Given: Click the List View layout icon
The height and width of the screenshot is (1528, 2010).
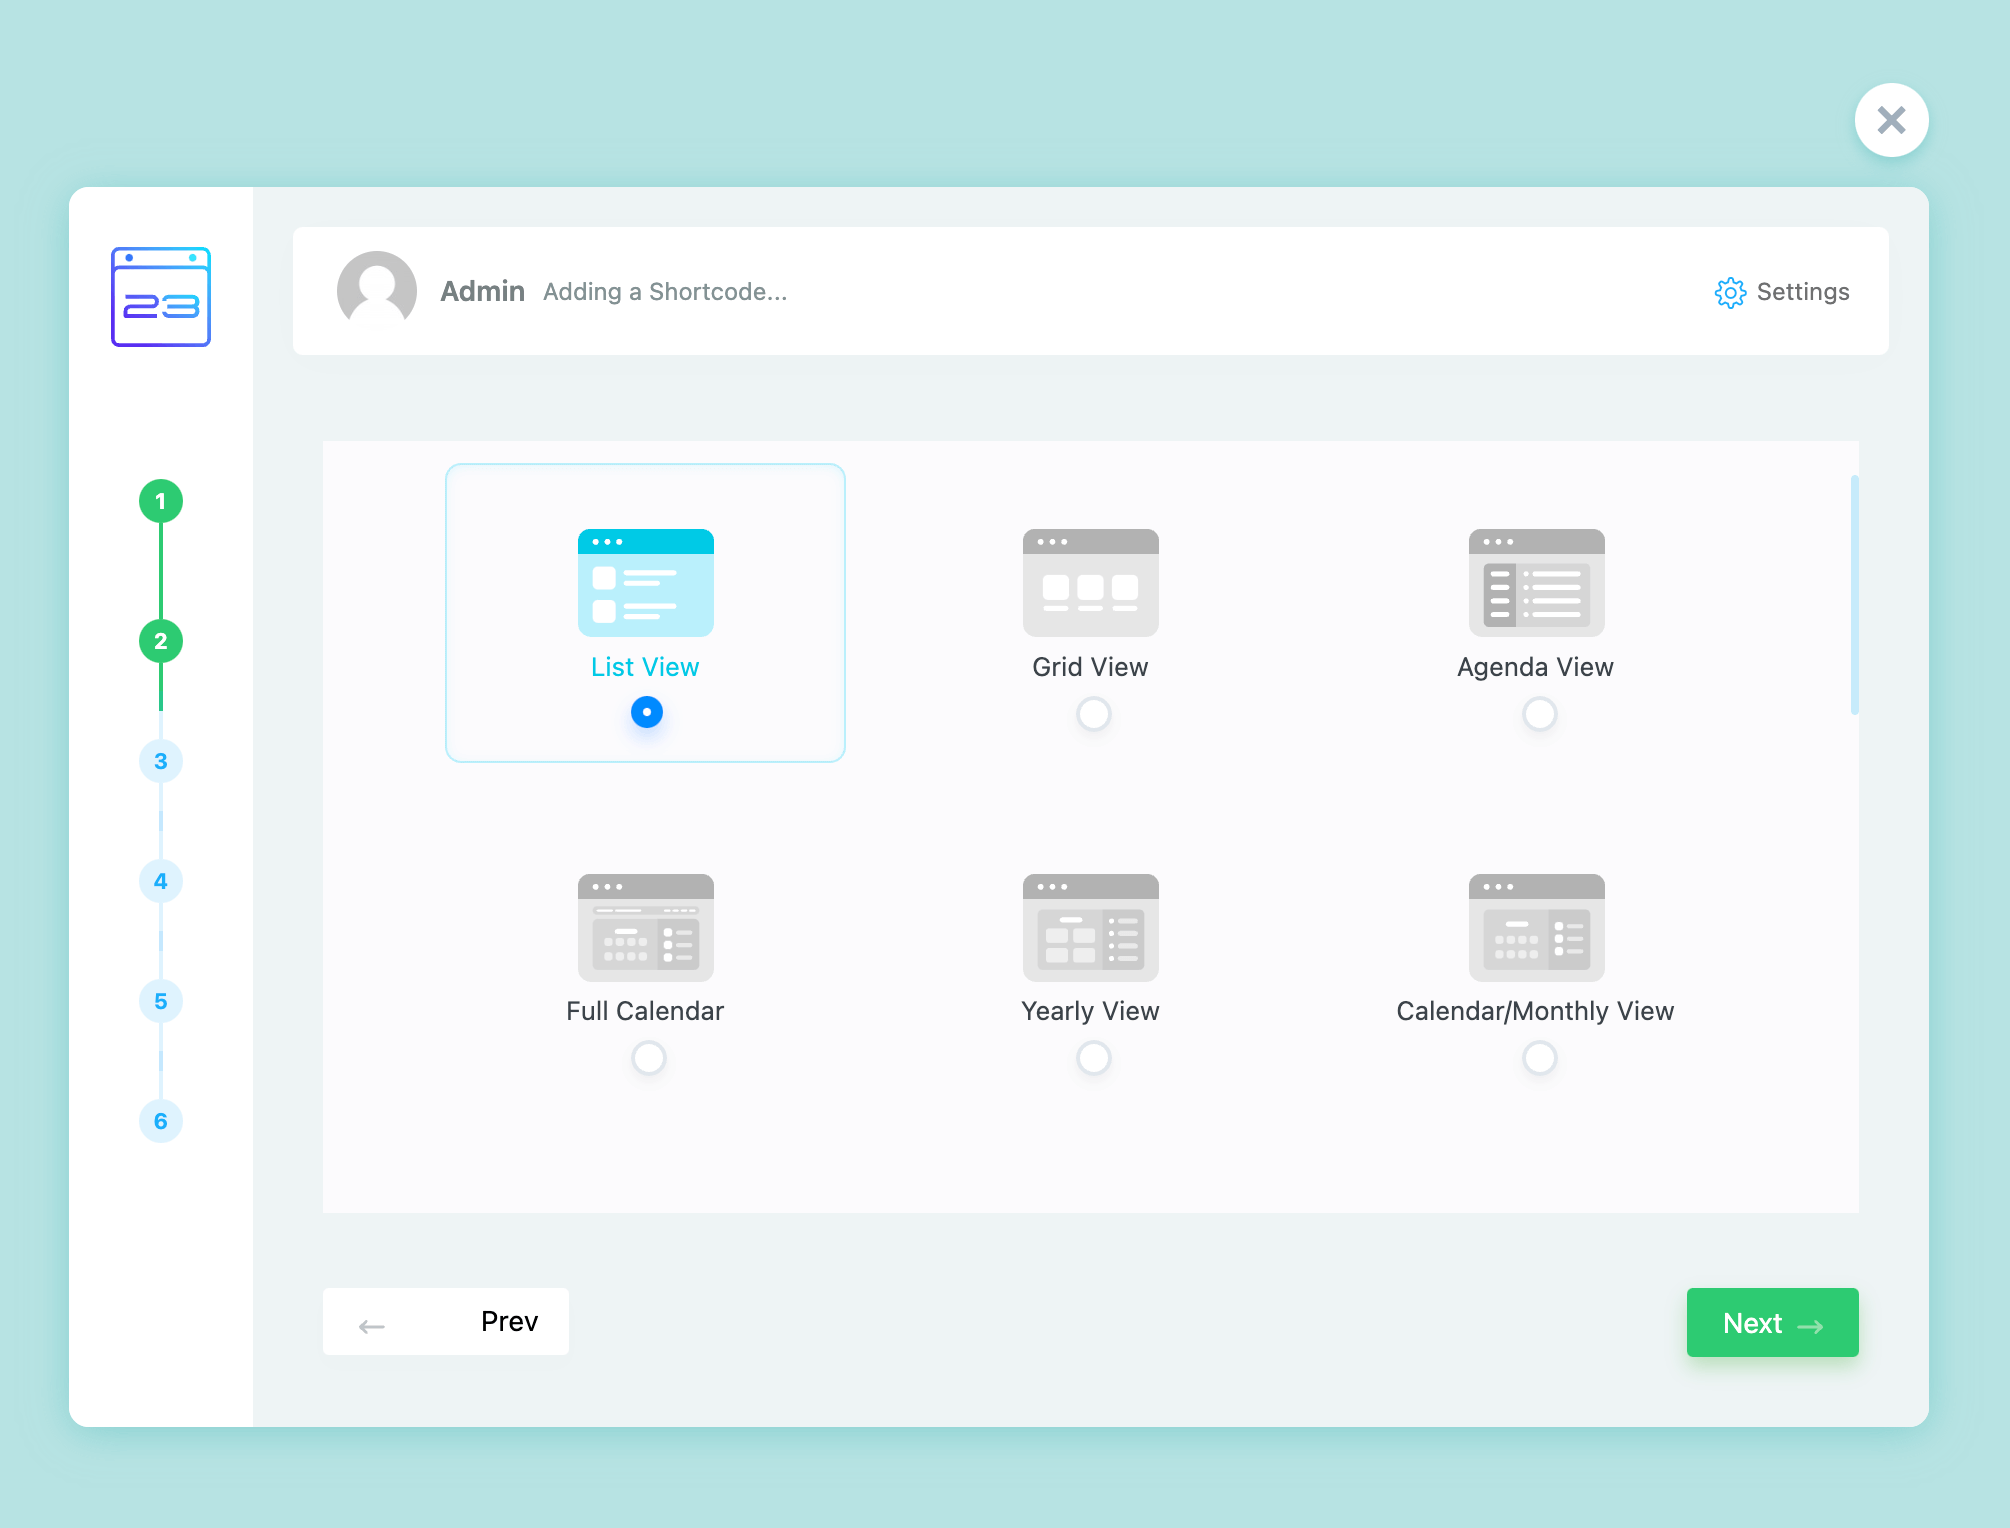Looking at the screenshot, I should point(645,582).
